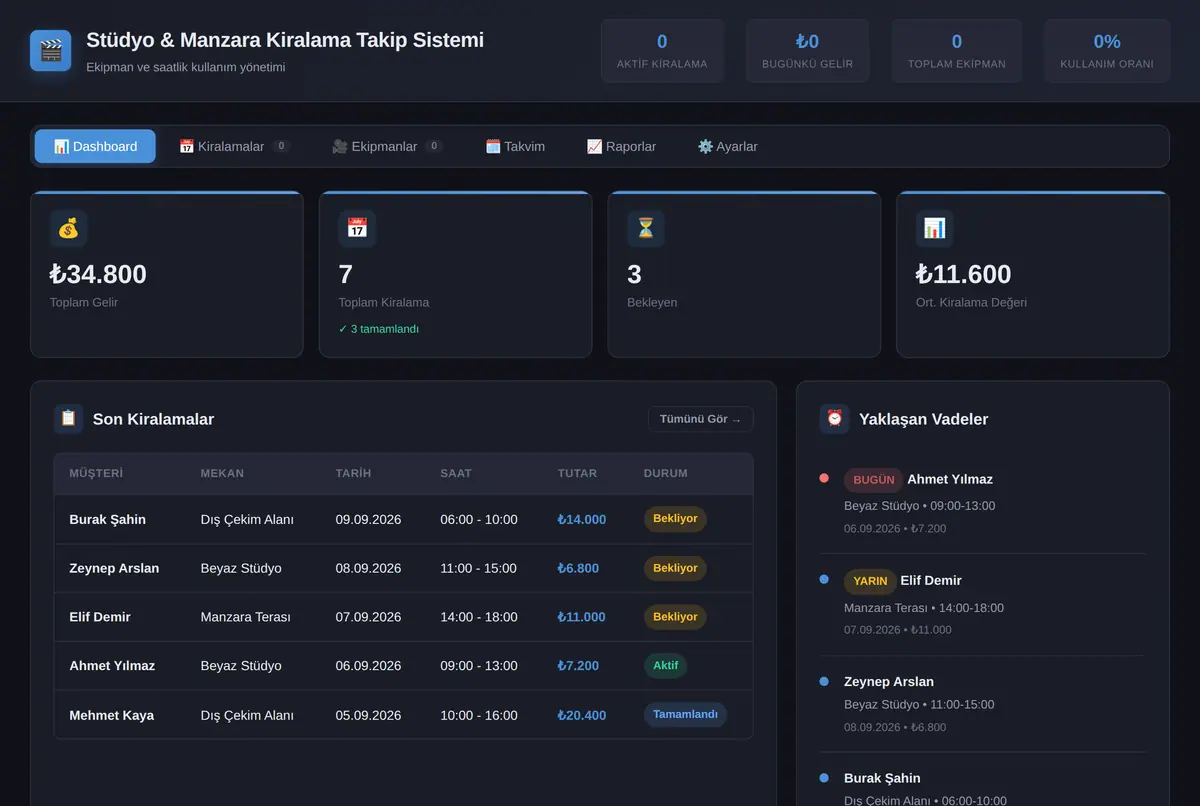Click the Bekliyor badge in Burak Şahin row
Screen dimensions: 1200x806
click(x=675, y=519)
